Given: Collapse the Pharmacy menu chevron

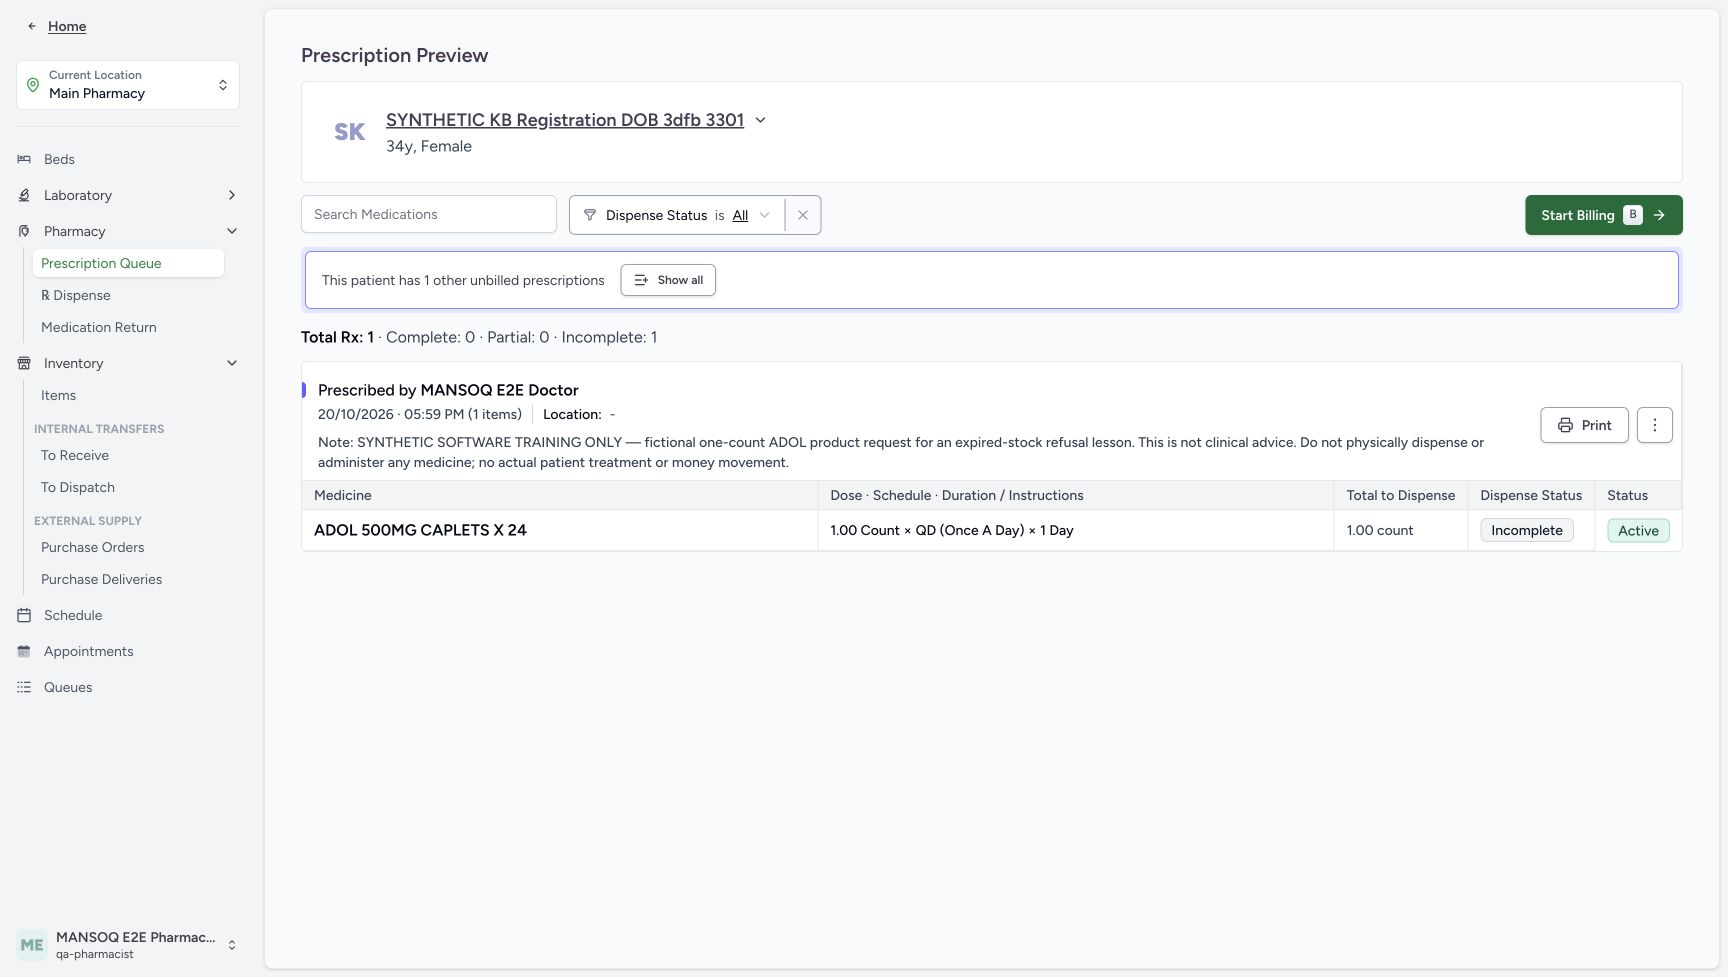Looking at the screenshot, I should [x=232, y=231].
